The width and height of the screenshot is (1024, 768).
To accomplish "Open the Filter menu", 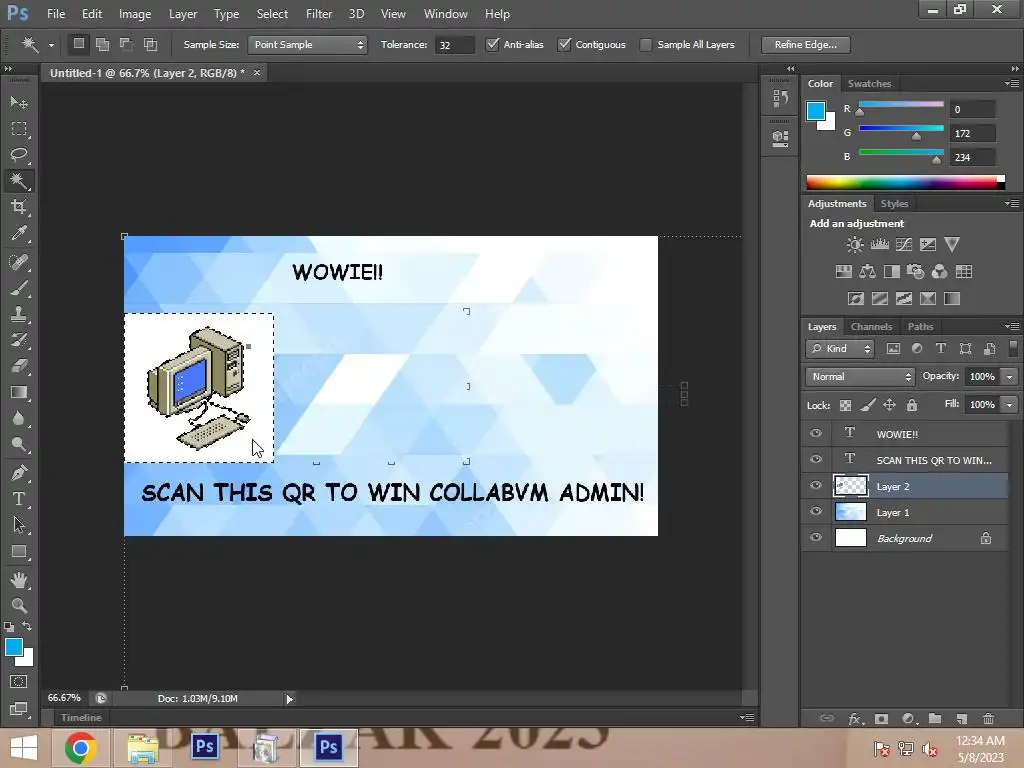I will coord(319,14).
